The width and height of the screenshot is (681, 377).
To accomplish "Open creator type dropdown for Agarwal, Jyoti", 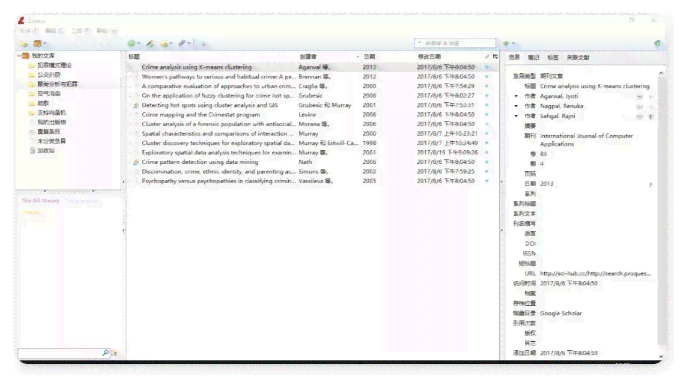I will 516,96.
